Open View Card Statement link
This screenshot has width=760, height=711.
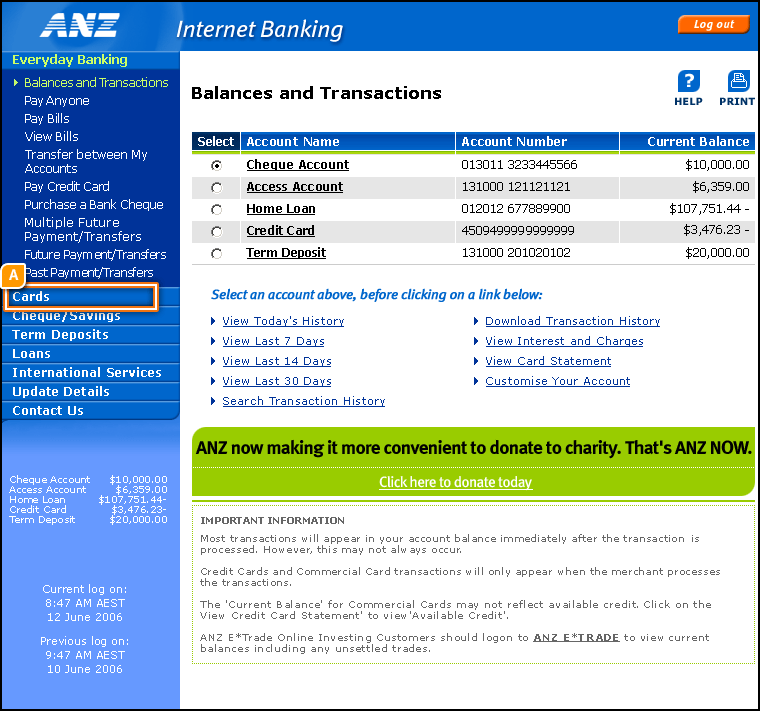[548, 361]
